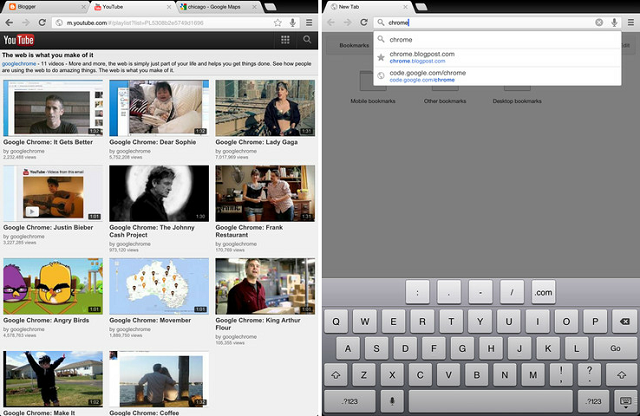Open Google Chrome: Lady Gaga thumbnail
This screenshot has width=640, height=416.
point(265,108)
